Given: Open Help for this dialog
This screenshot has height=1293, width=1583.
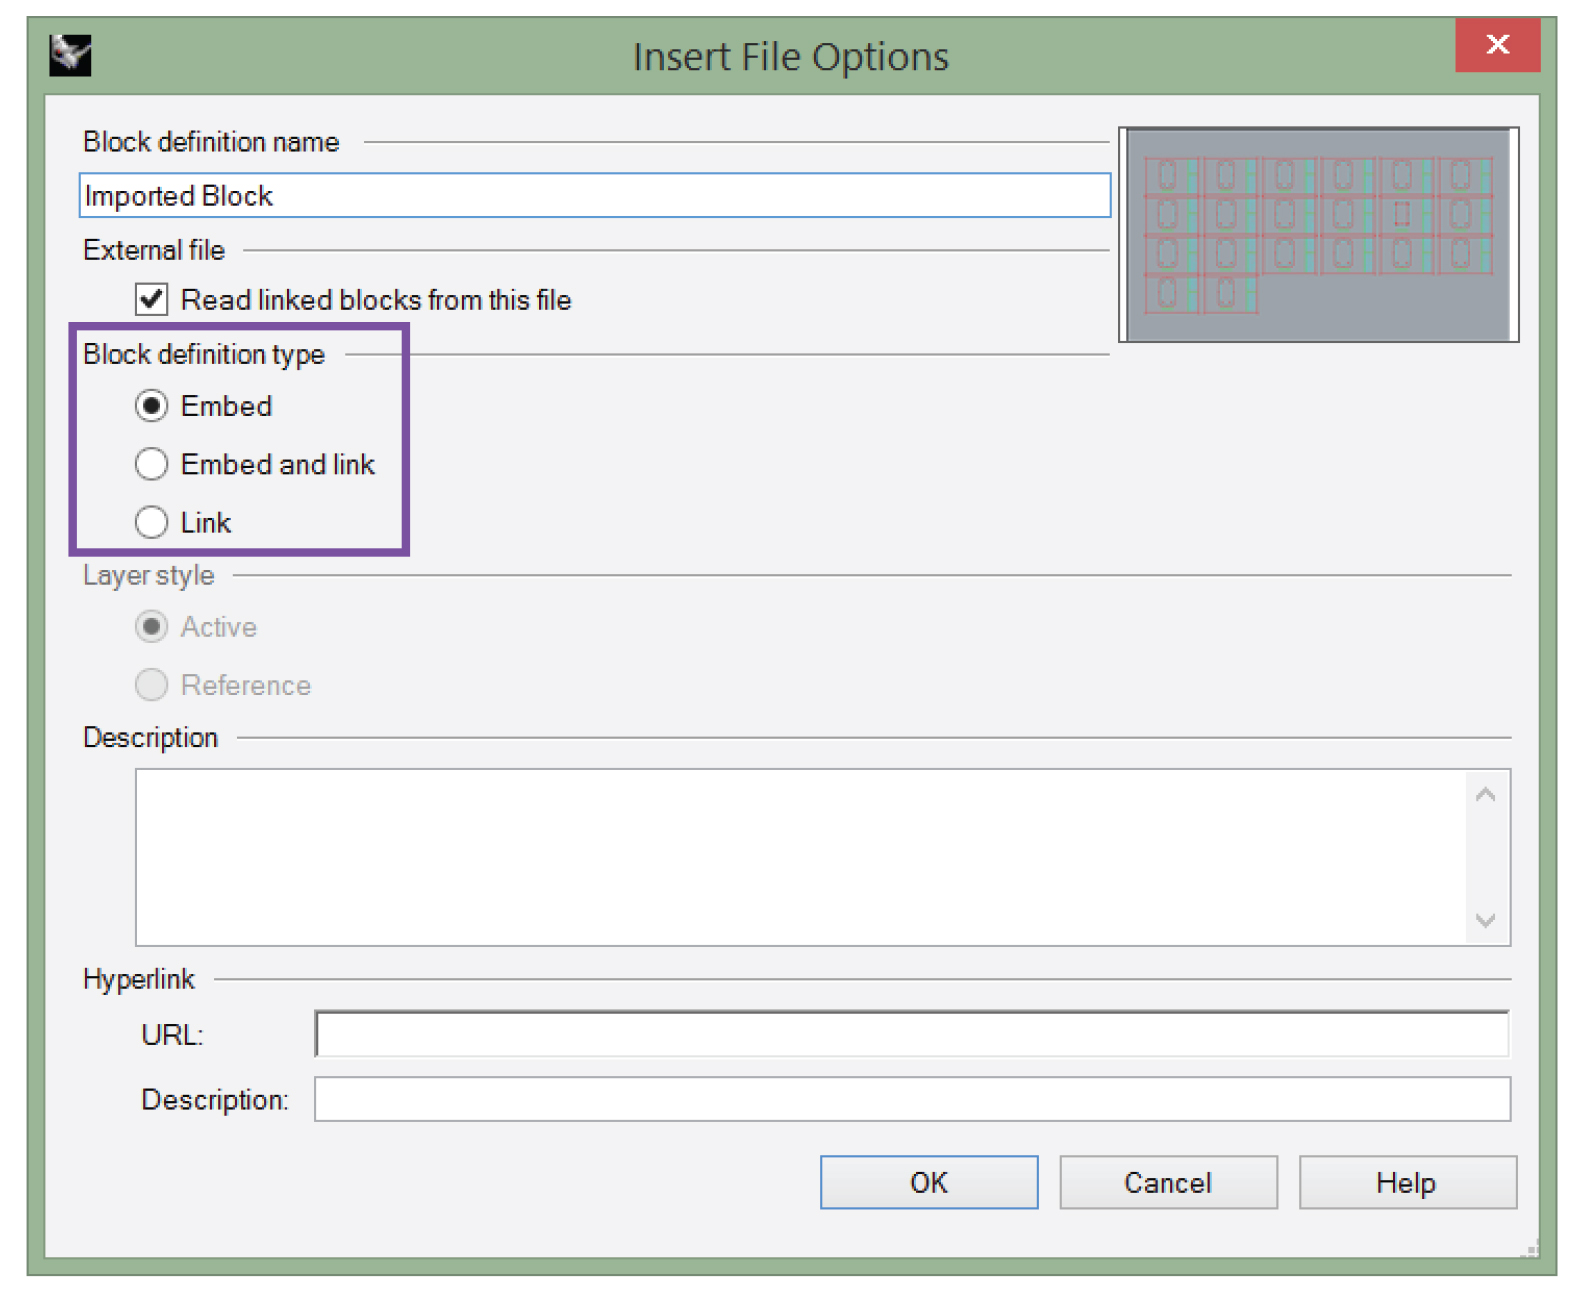Looking at the screenshot, I should coord(1406,1183).
